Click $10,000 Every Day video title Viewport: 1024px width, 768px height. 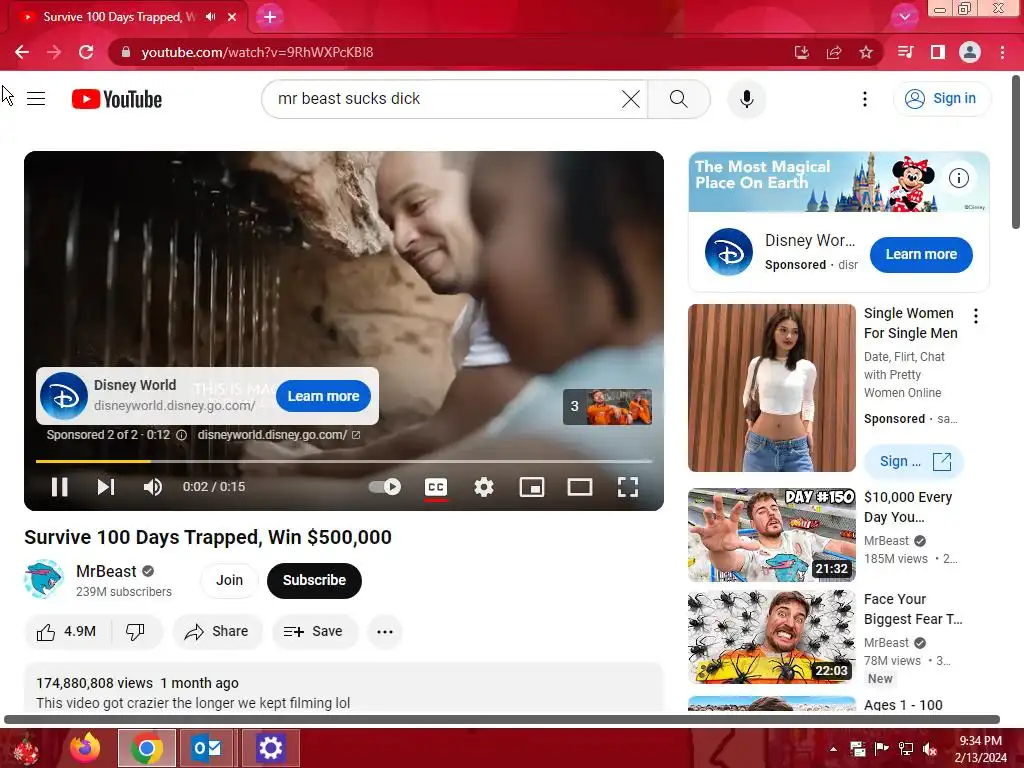pyautogui.click(x=908, y=507)
